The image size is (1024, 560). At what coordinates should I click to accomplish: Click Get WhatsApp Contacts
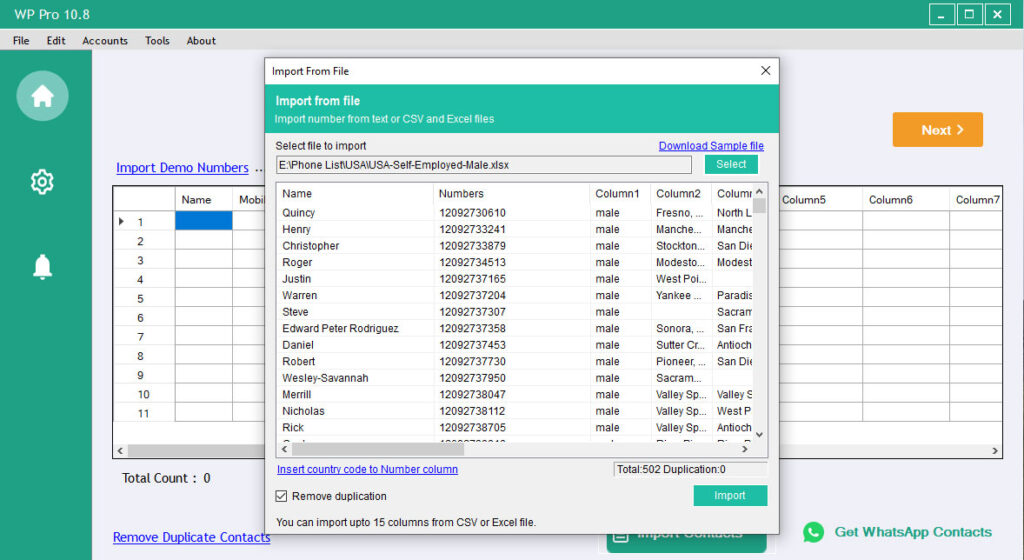click(x=913, y=532)
